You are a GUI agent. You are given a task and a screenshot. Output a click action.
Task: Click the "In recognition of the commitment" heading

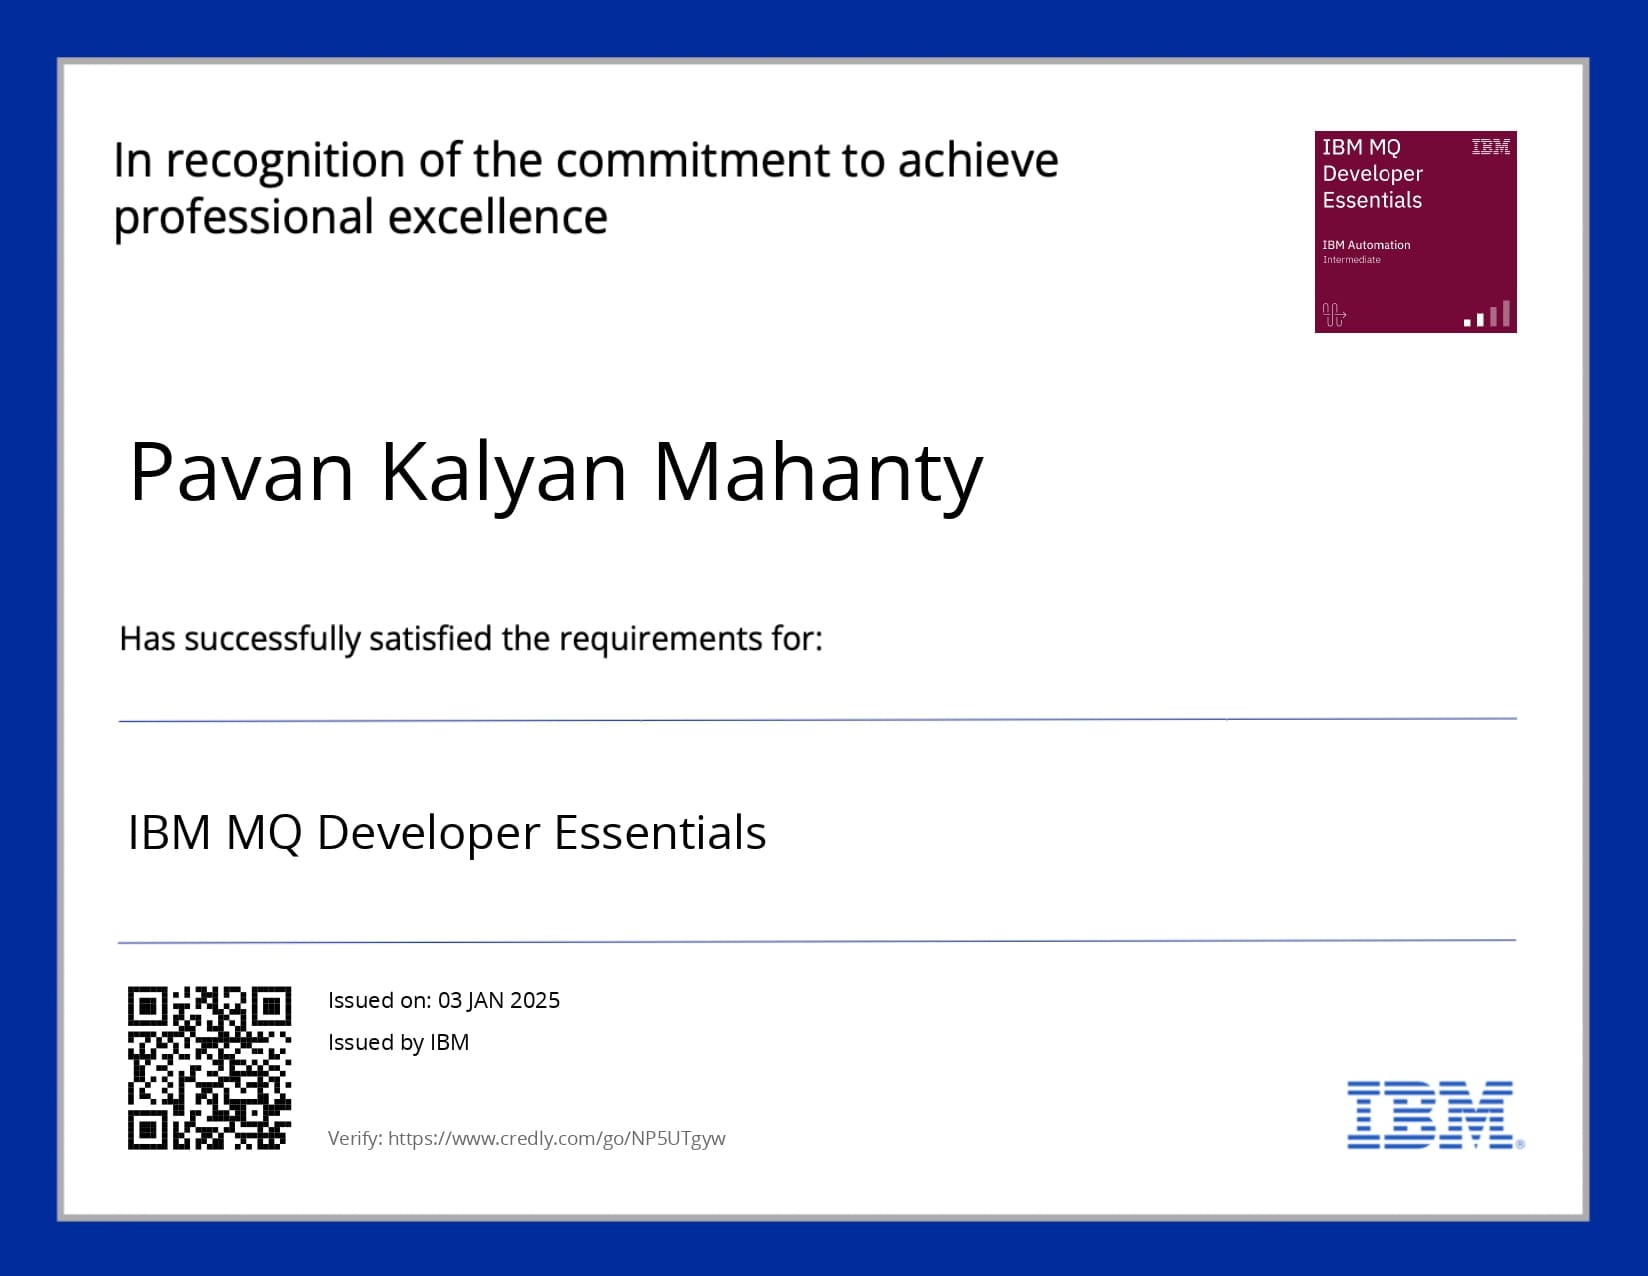click(x=585, y=160)
